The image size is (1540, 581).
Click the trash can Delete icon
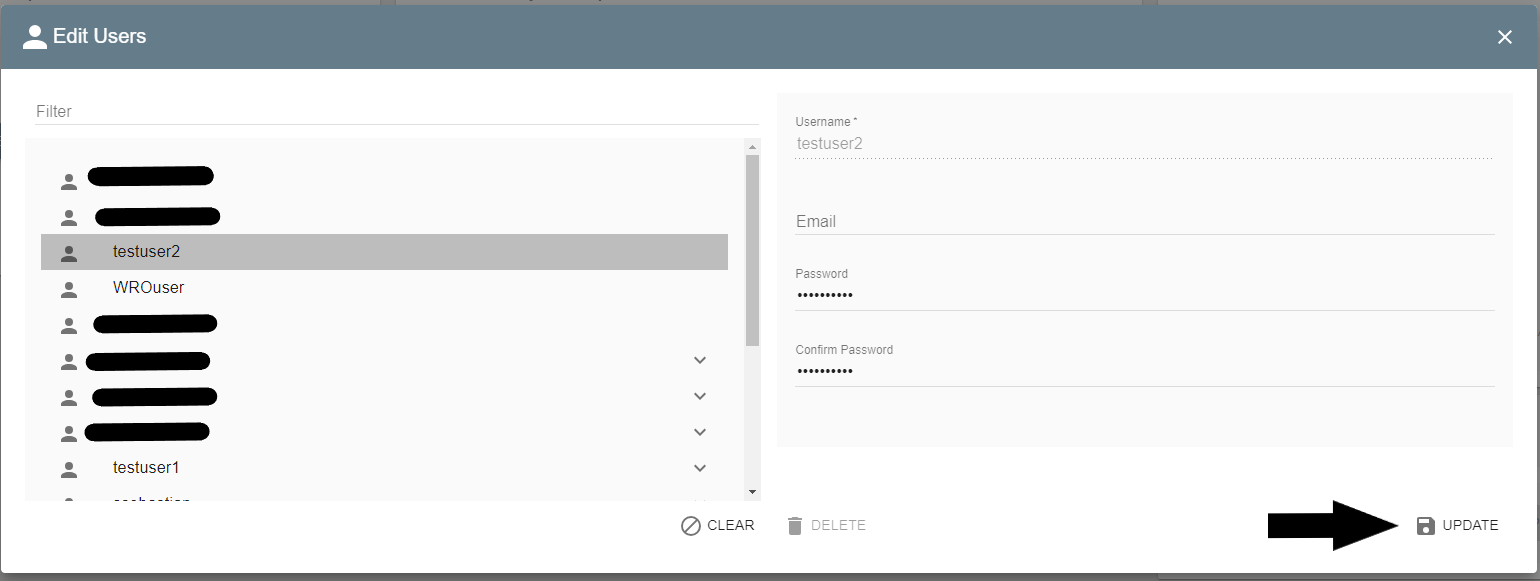795,525
